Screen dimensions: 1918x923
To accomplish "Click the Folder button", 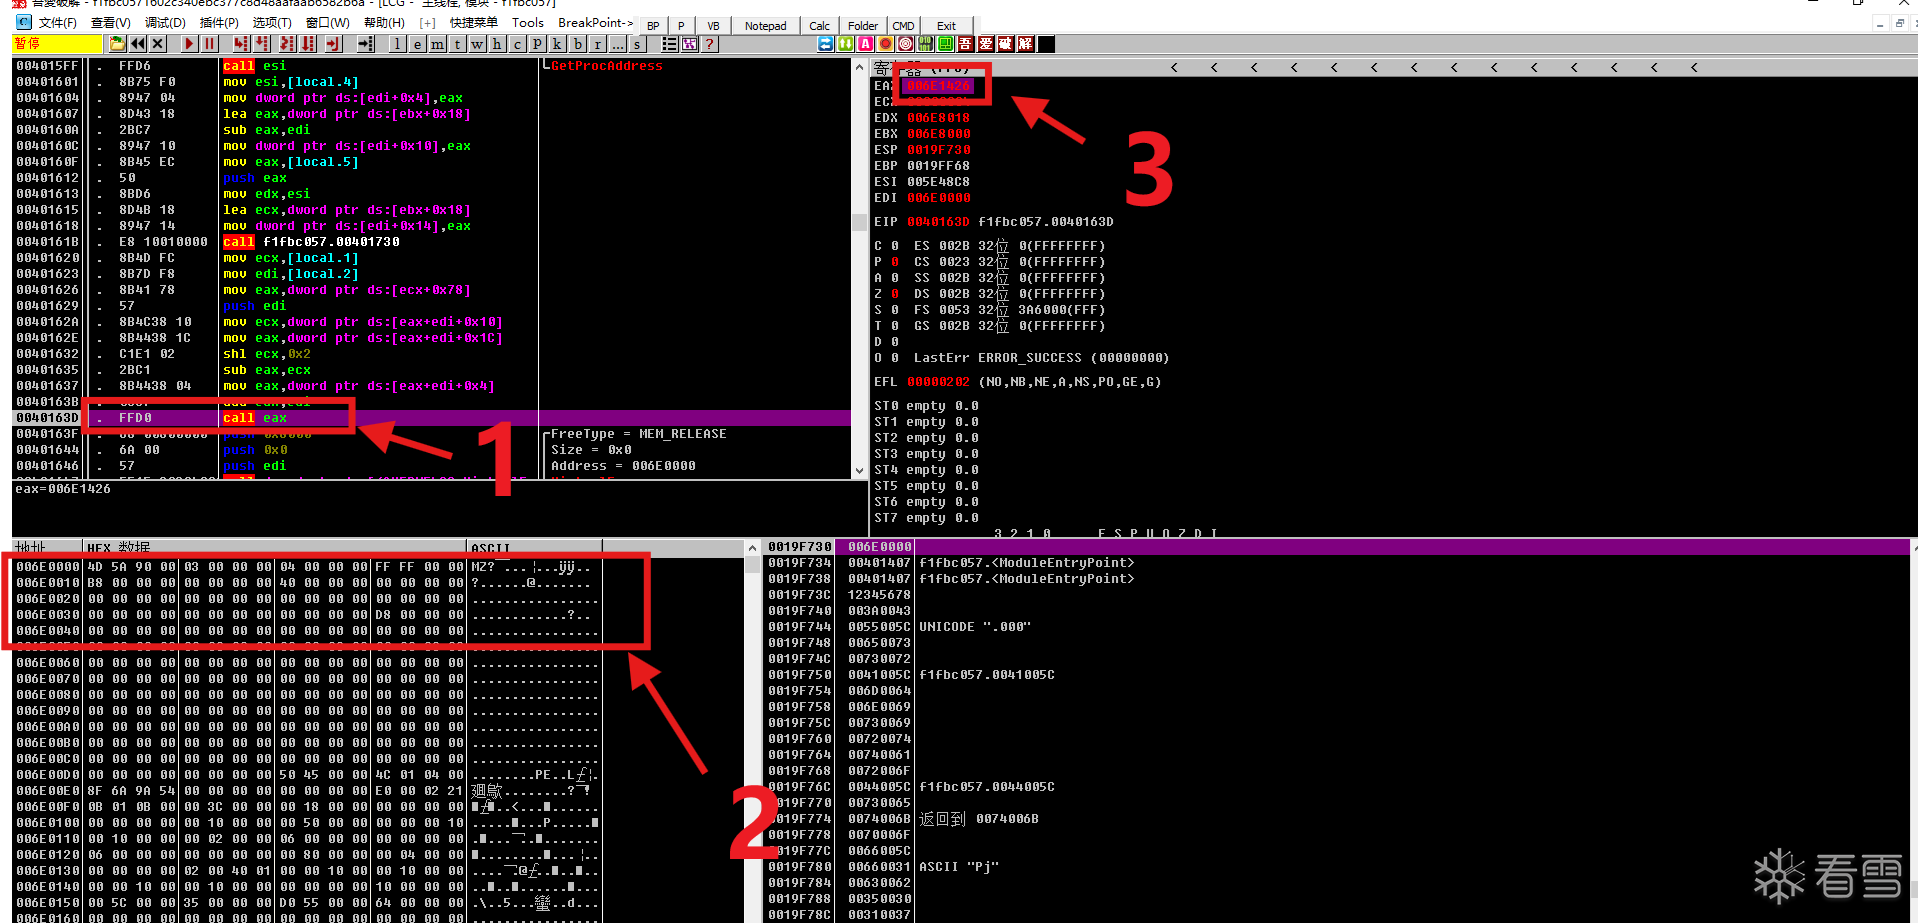I will pos(862,26).
